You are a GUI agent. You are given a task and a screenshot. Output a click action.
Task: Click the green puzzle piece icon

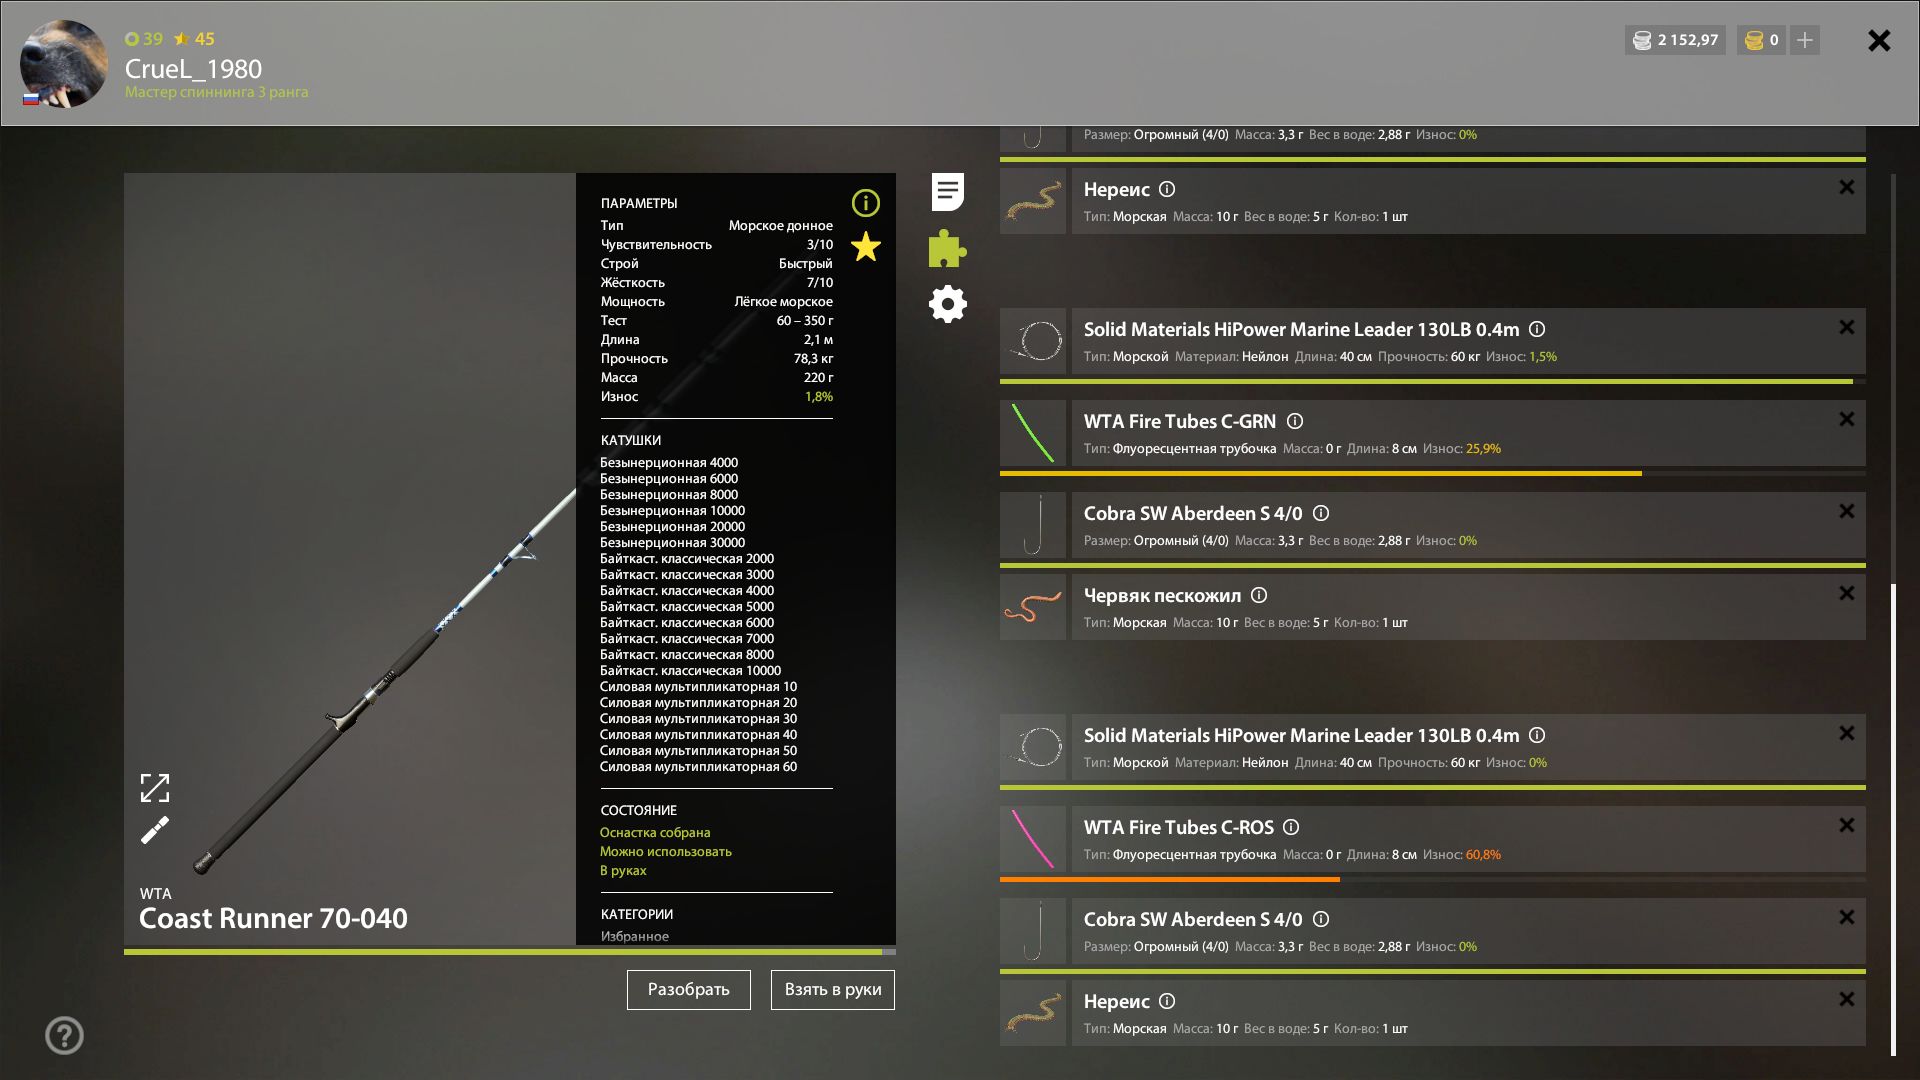pyautogui.click(x=947, y=249)
